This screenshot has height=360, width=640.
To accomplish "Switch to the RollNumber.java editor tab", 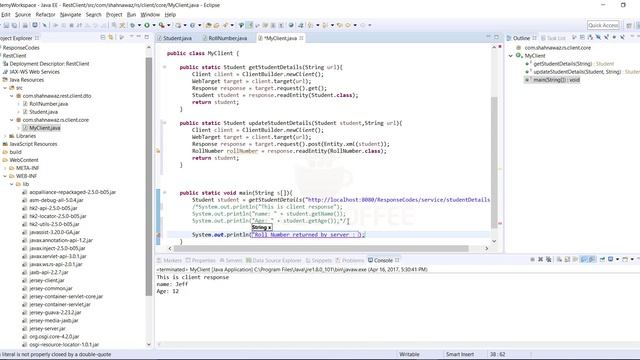I will point(227,38).
